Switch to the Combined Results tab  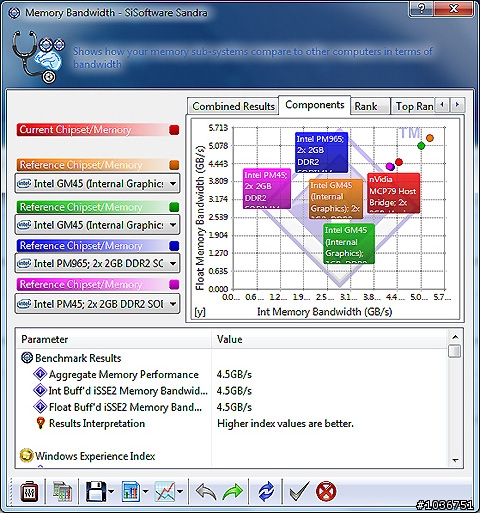point(233,106)
